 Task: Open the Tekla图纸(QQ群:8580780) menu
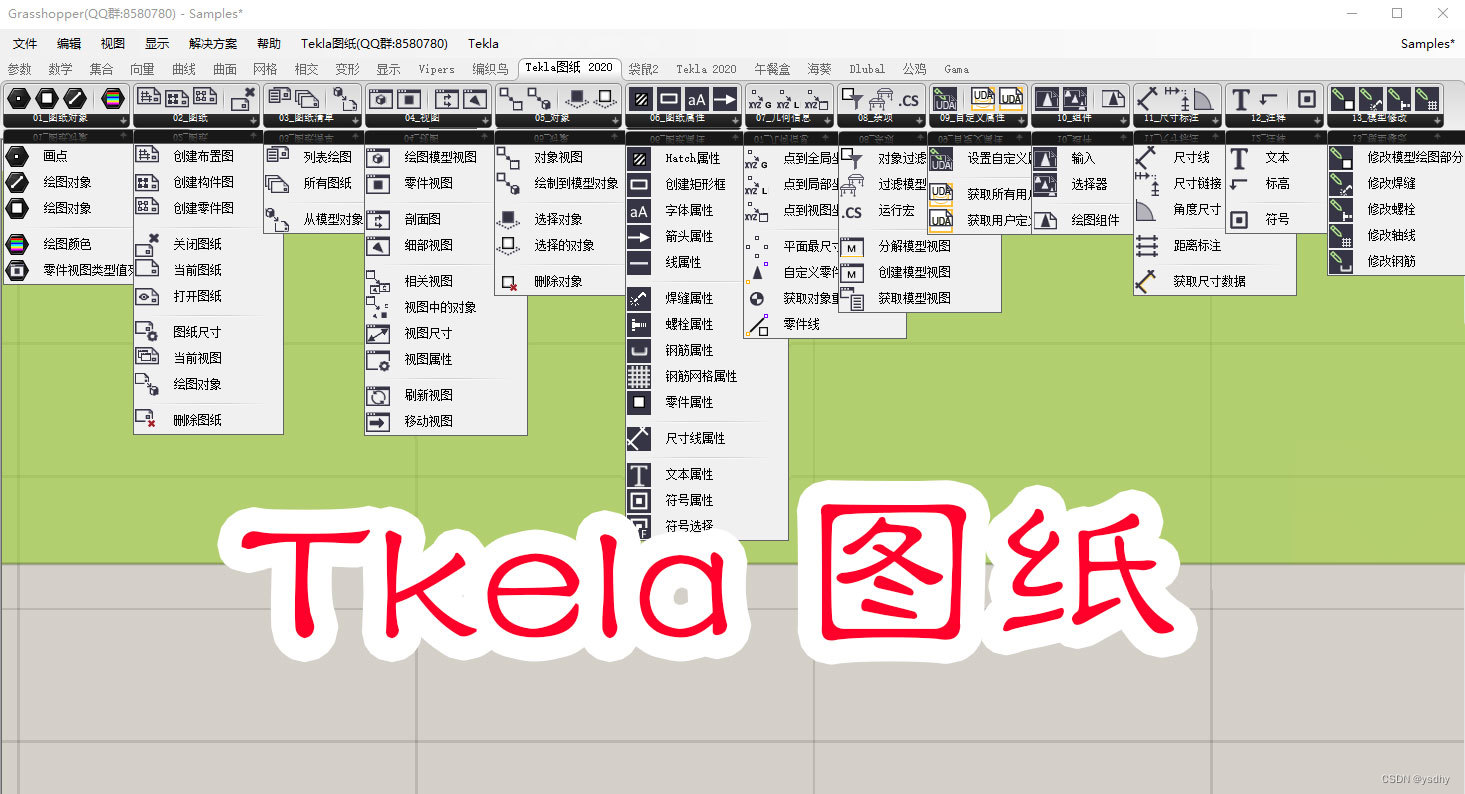point(374,43)
